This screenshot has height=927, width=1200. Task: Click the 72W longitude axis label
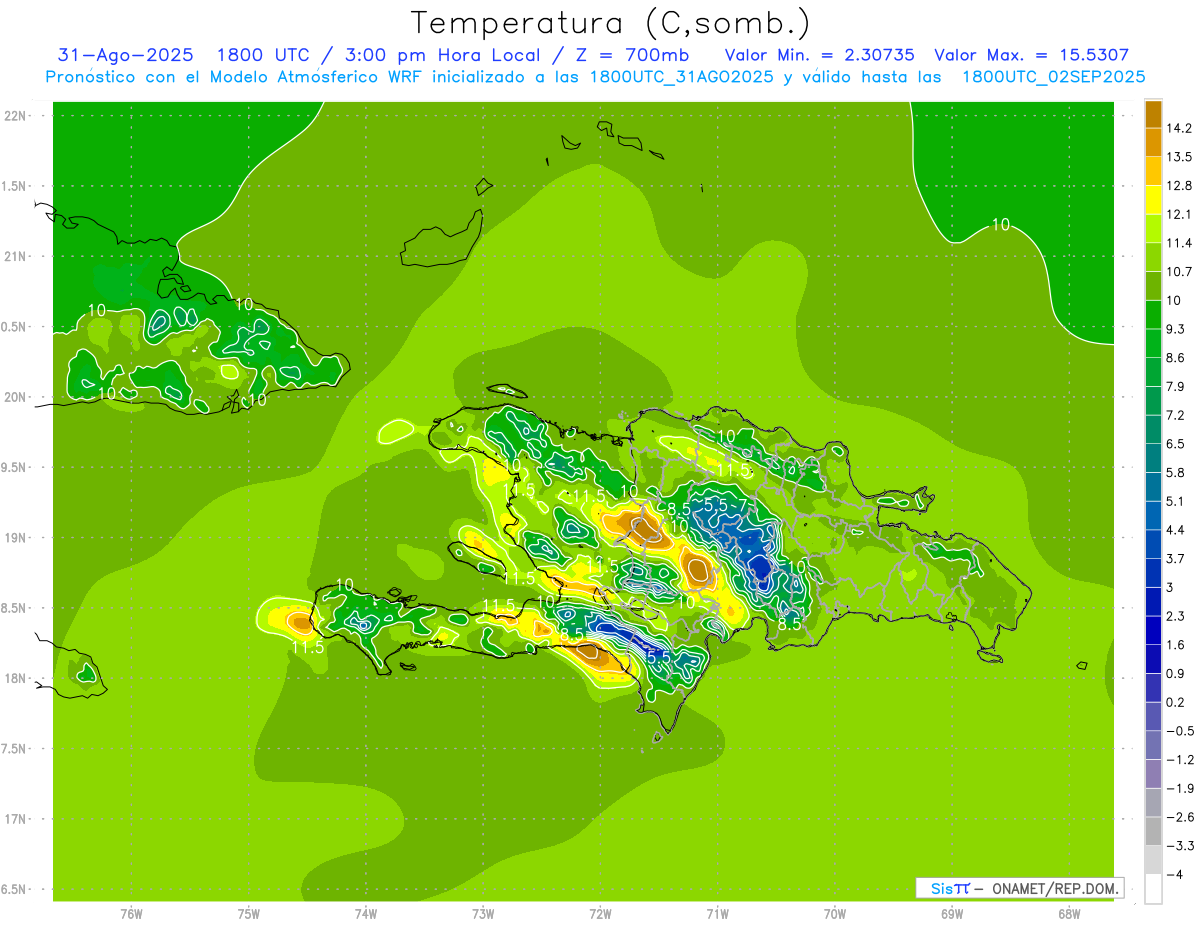[x=600, y=913]
